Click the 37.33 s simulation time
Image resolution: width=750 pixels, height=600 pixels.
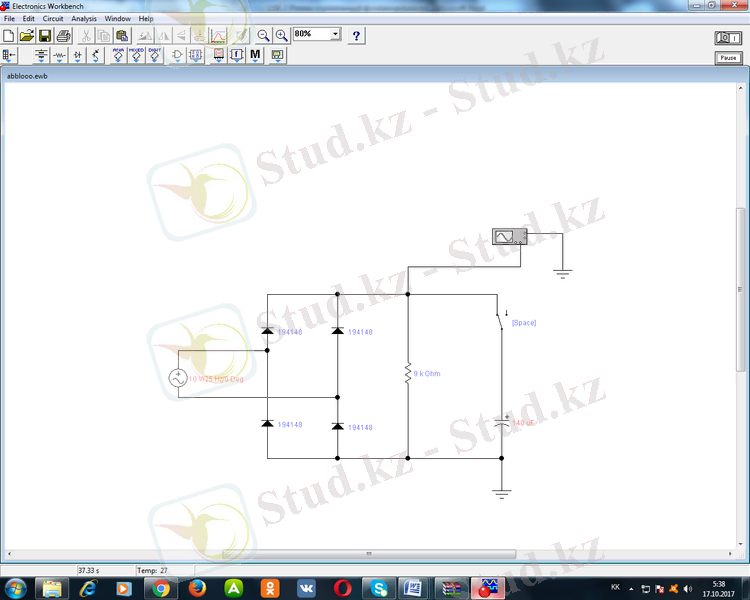89,570
